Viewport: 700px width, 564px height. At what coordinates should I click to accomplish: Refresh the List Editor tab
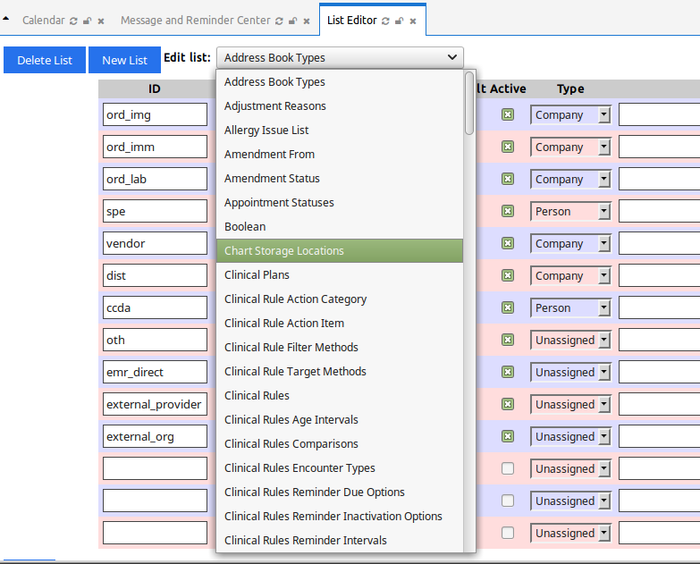(x=386, y=21)
